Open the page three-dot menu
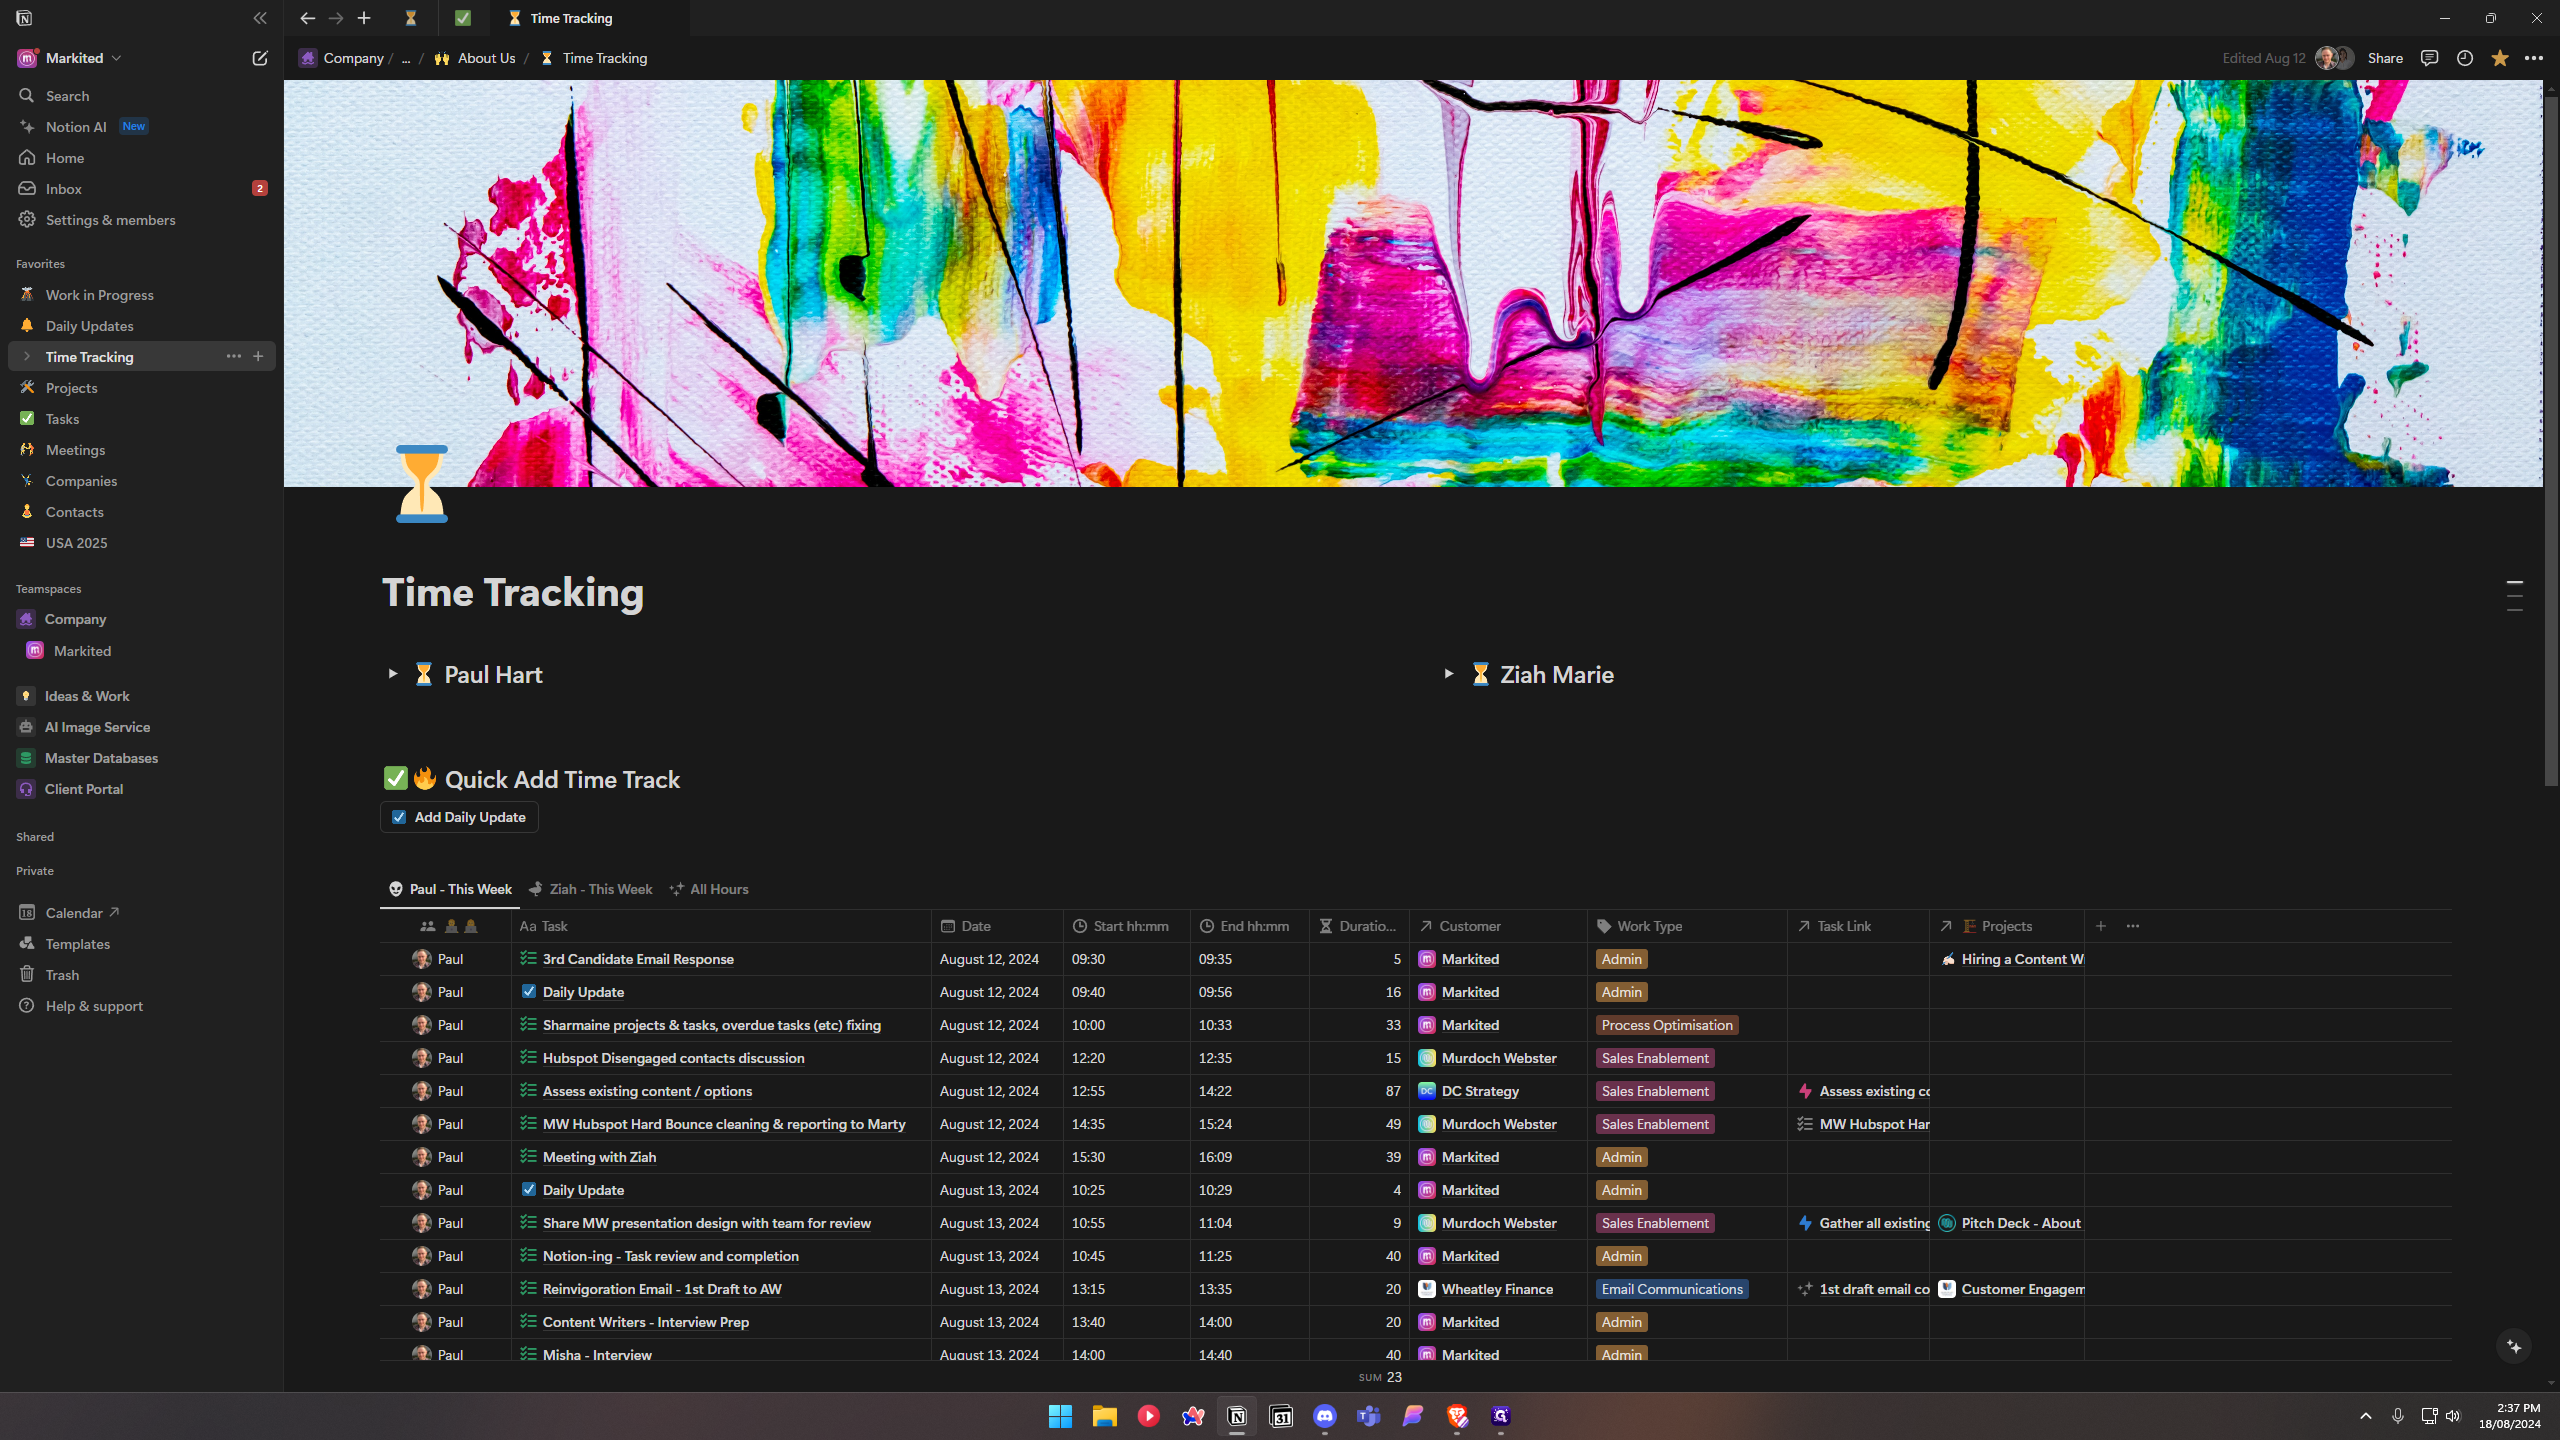2560x1440 pixels. [x=2534, y=58]
